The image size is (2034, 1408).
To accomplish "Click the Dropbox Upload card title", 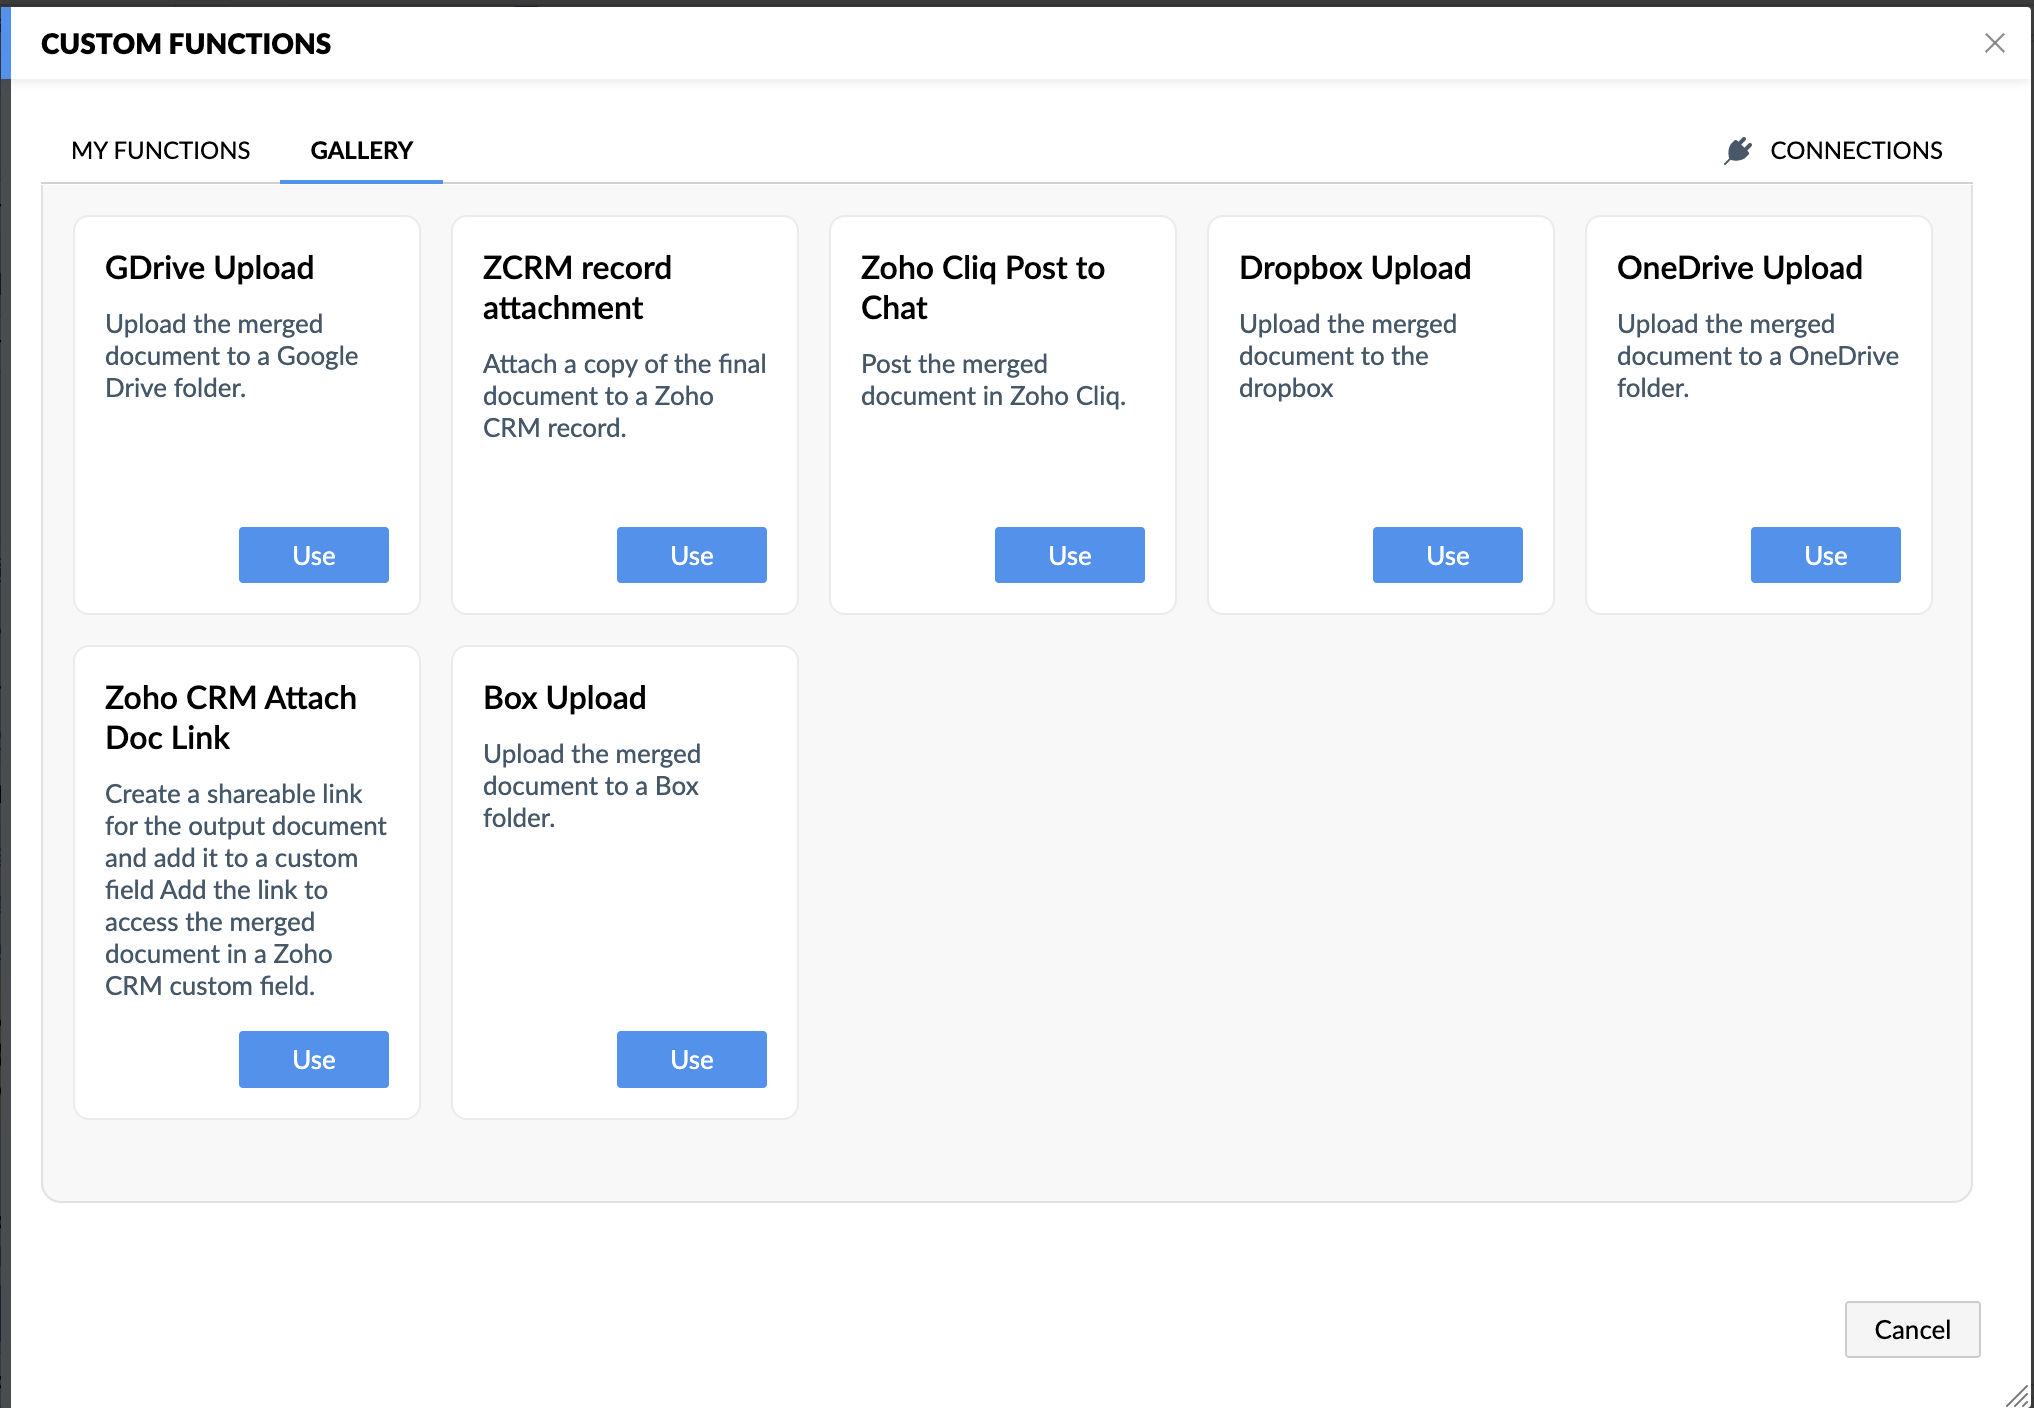I will (x=1354, y=268).
